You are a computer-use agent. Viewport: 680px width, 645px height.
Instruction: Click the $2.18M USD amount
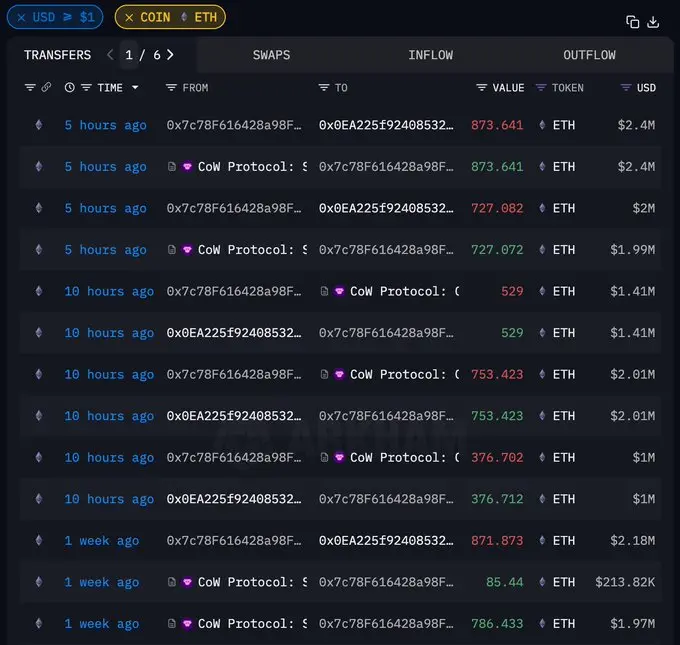coord(632,541)
